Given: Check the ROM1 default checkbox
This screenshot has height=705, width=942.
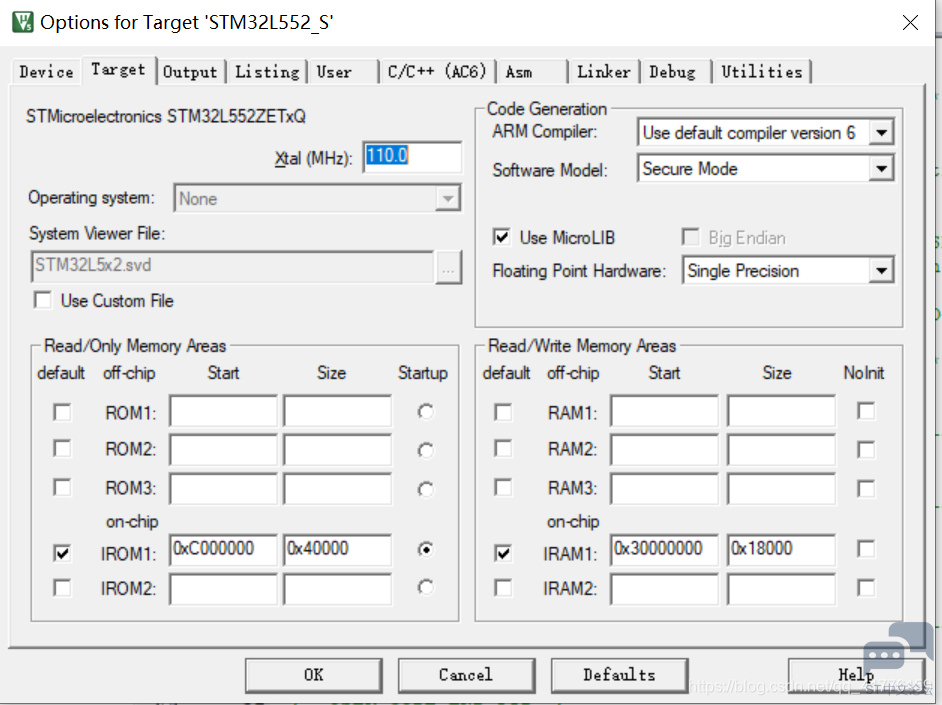Looking at the screenshot, I should (62, 413).
